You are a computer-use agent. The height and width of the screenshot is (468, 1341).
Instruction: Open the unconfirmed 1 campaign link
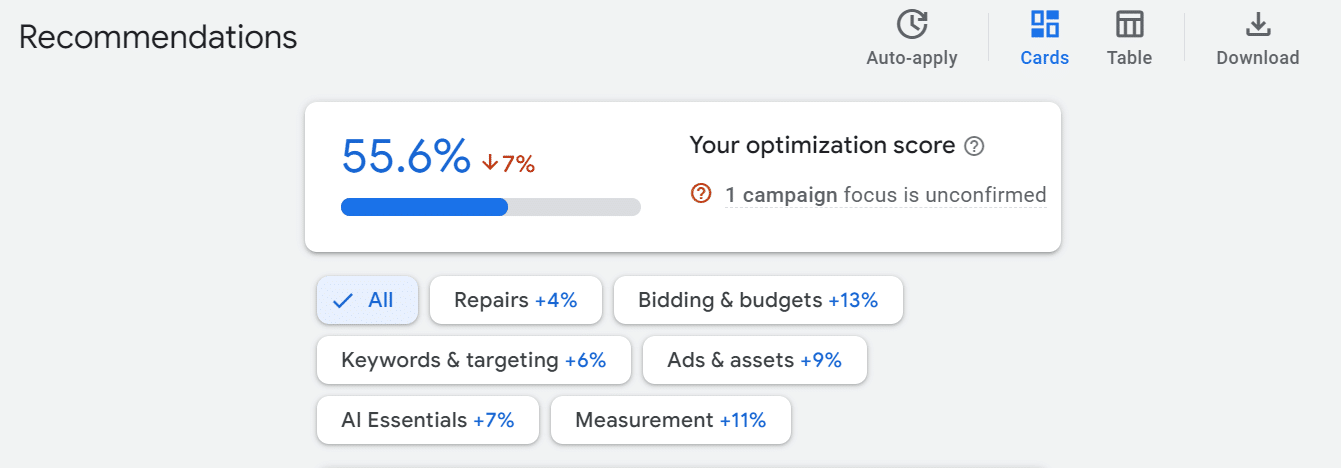781,195
